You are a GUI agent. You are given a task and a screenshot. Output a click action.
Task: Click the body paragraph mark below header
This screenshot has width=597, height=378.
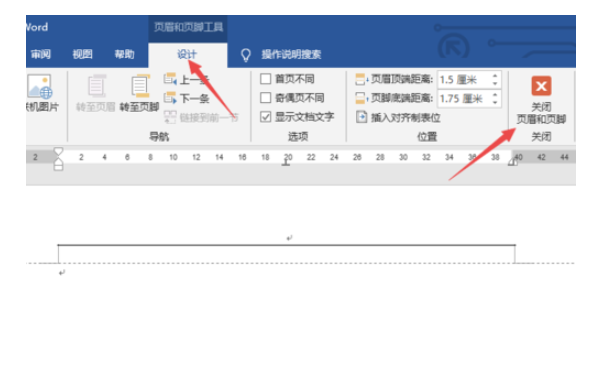pyautogui.click(x=62, y=272)
